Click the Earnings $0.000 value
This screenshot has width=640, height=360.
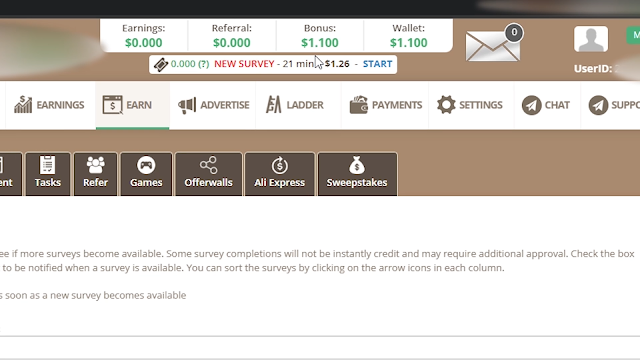point(144,42)
